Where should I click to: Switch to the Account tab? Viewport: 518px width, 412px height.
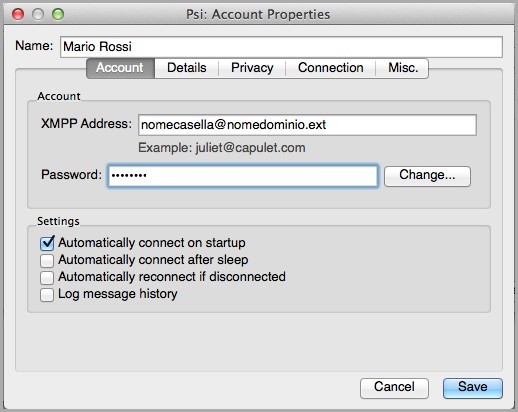pyautogui.click(x=120, y=68)
